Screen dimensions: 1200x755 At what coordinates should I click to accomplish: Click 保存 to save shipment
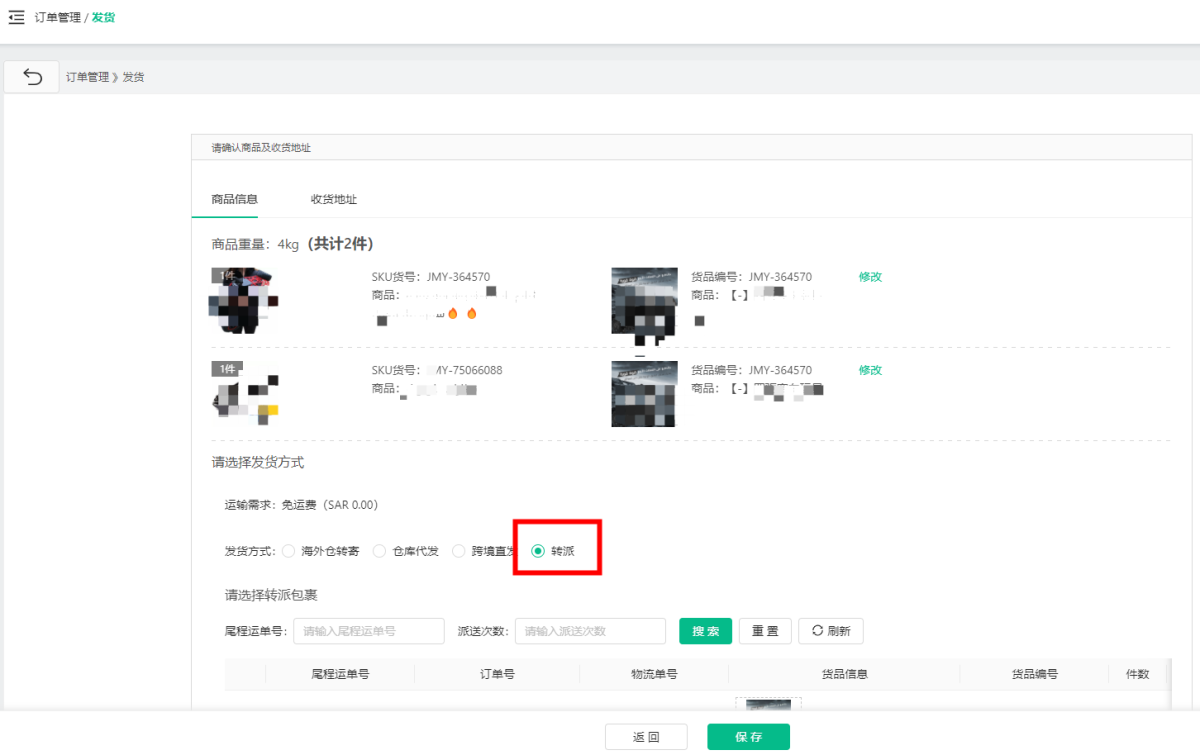749,737
